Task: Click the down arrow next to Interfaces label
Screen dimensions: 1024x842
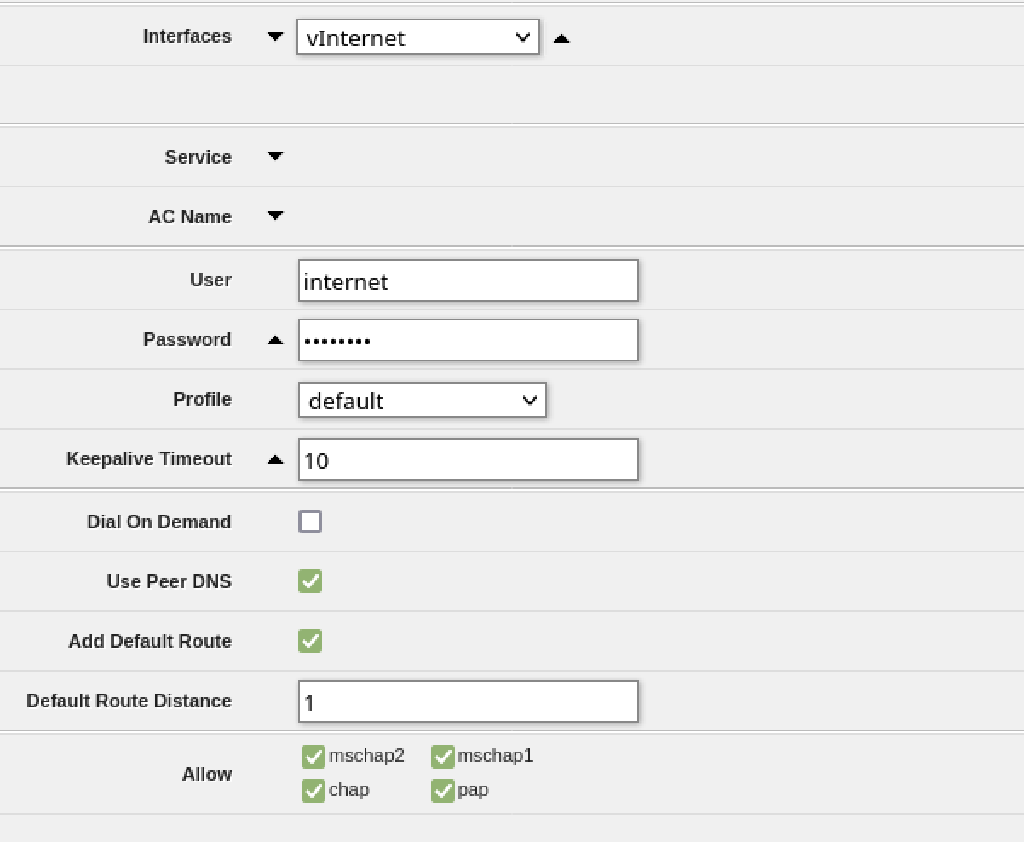Action: tap(276, 37)
